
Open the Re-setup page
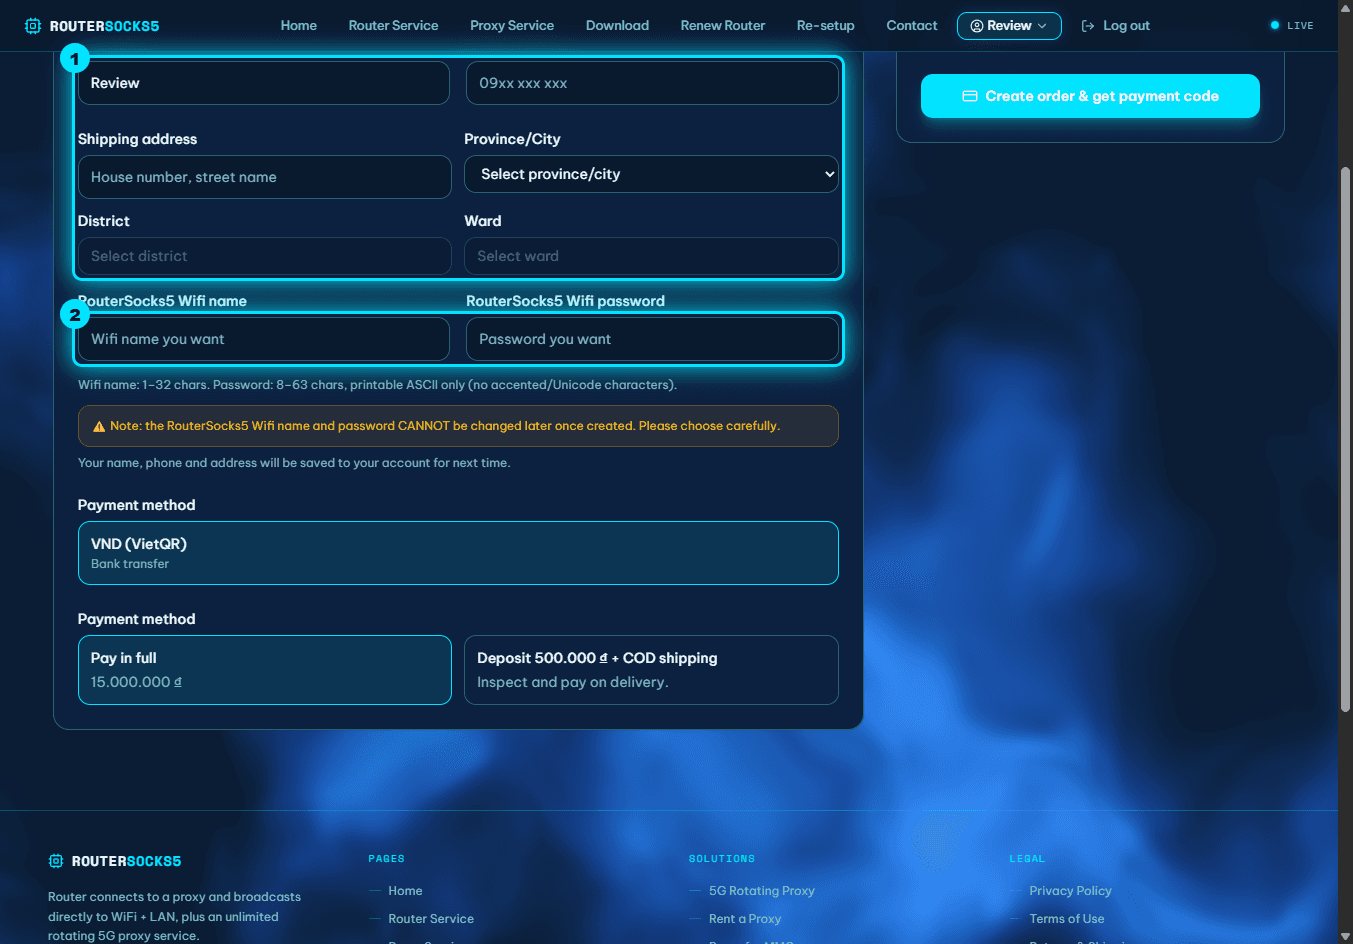point(826,26)
